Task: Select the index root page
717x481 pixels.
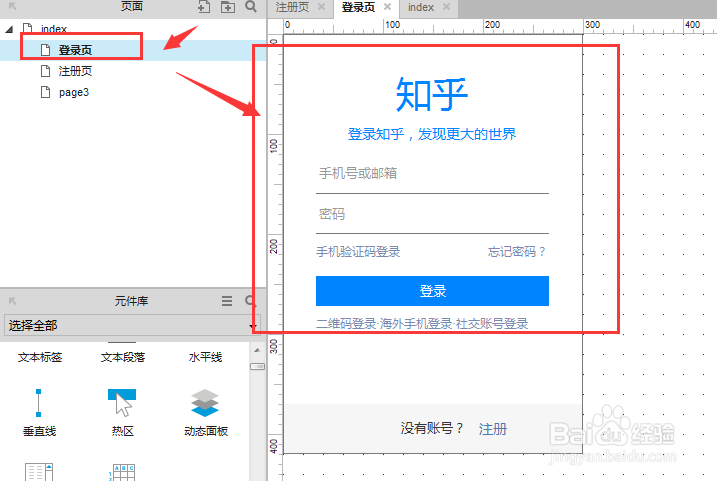Action: click(x=54, y=29)
